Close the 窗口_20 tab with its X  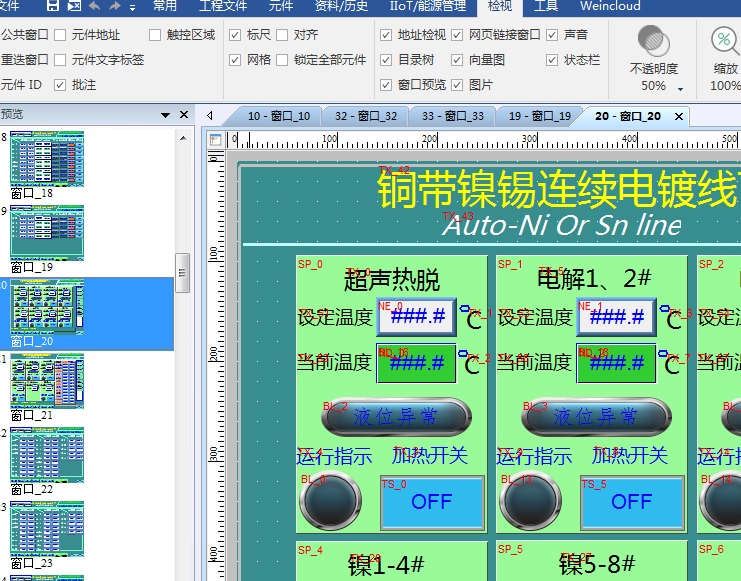(681, 116)
